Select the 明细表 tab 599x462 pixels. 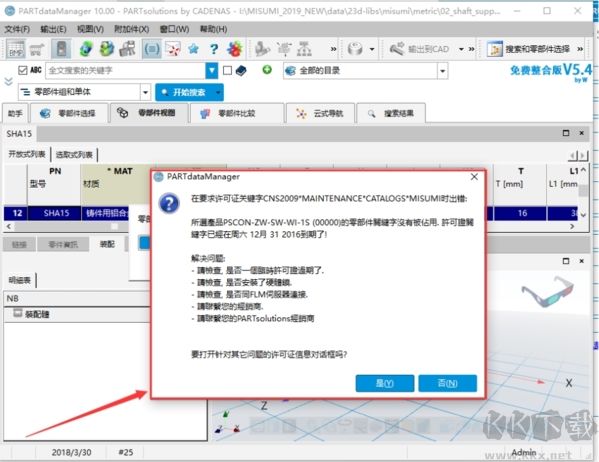20,280
